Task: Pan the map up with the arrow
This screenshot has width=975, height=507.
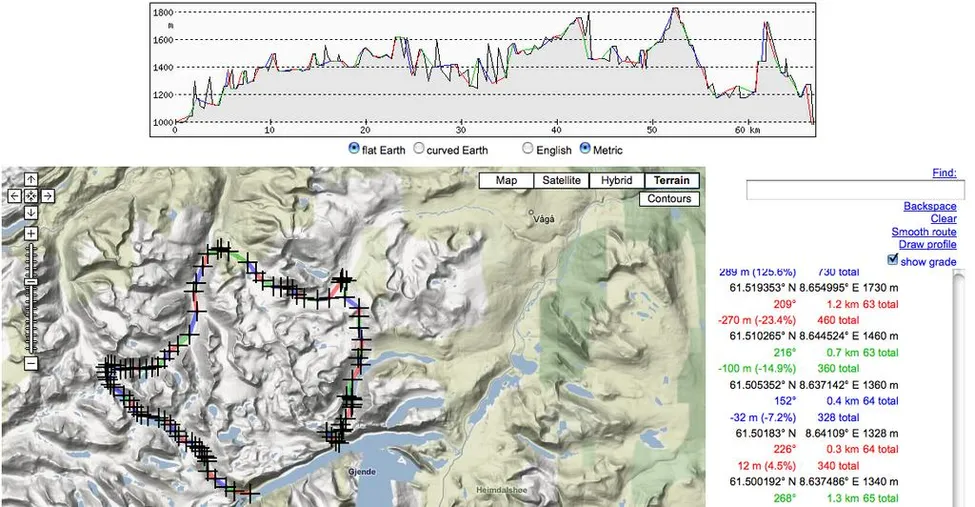Action: [32, 180]
